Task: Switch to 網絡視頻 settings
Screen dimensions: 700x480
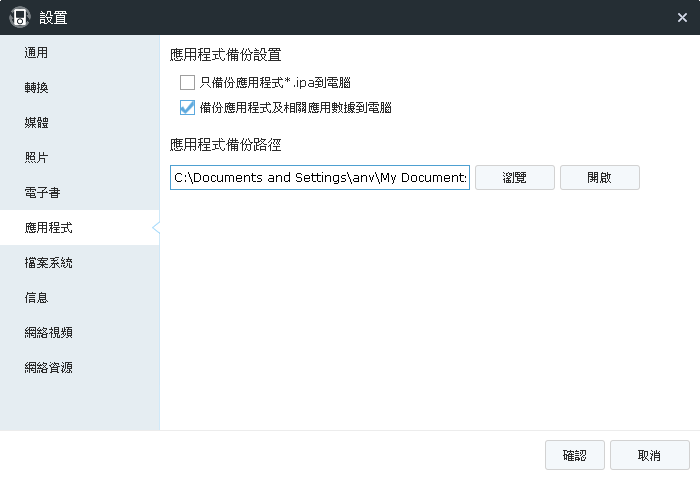Action: click(49, 332)
